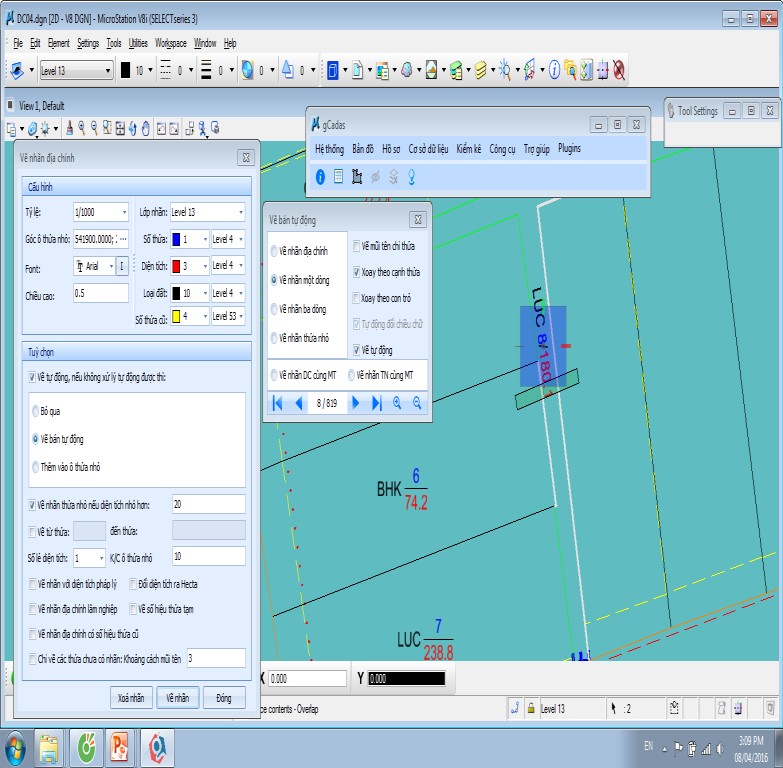
Task: Click the Help question mark icon in main toolbar
Action: (553, 70)
